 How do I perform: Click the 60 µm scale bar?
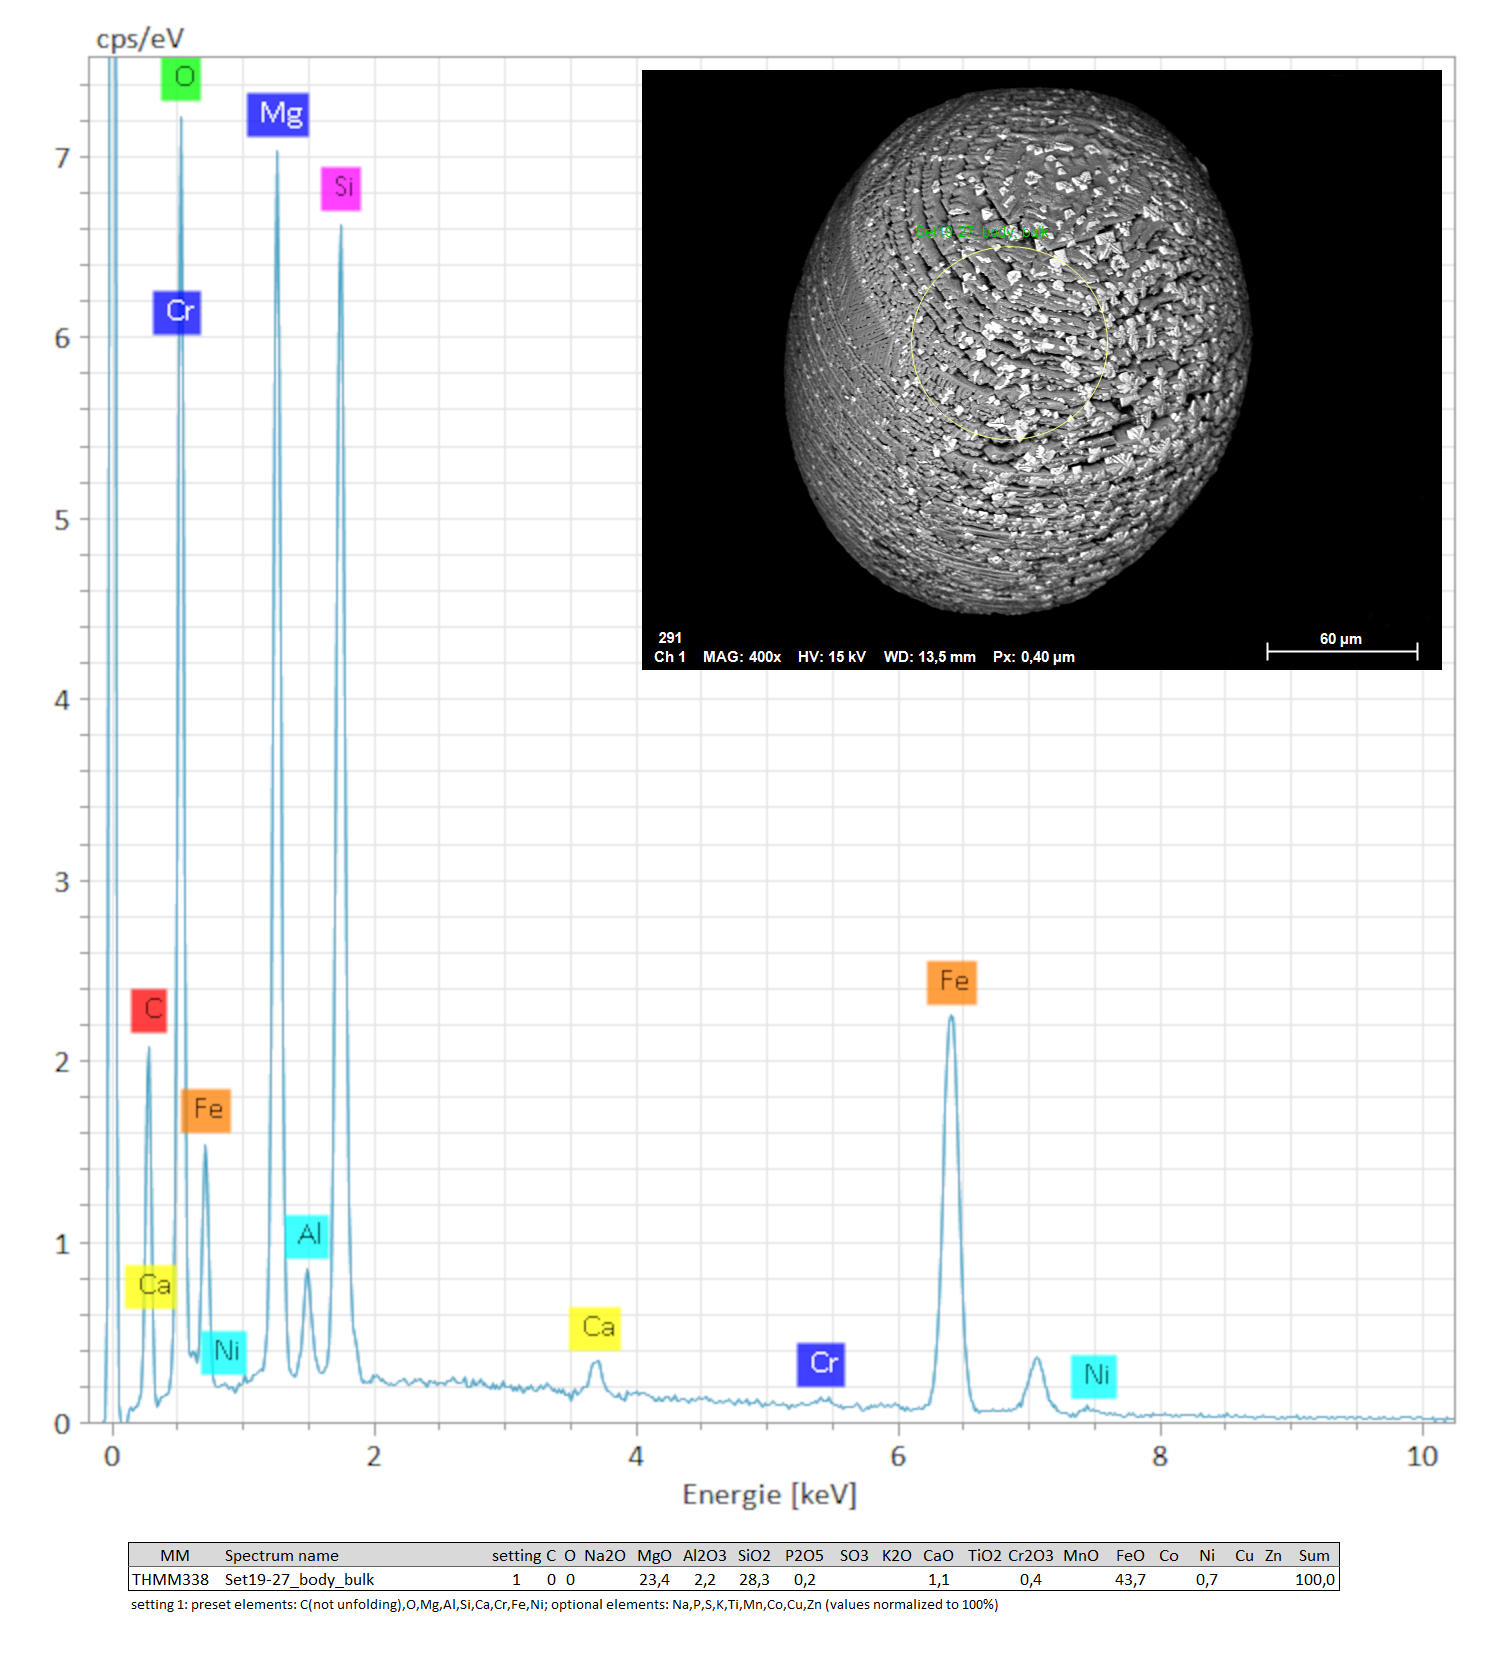(1341, 651)
